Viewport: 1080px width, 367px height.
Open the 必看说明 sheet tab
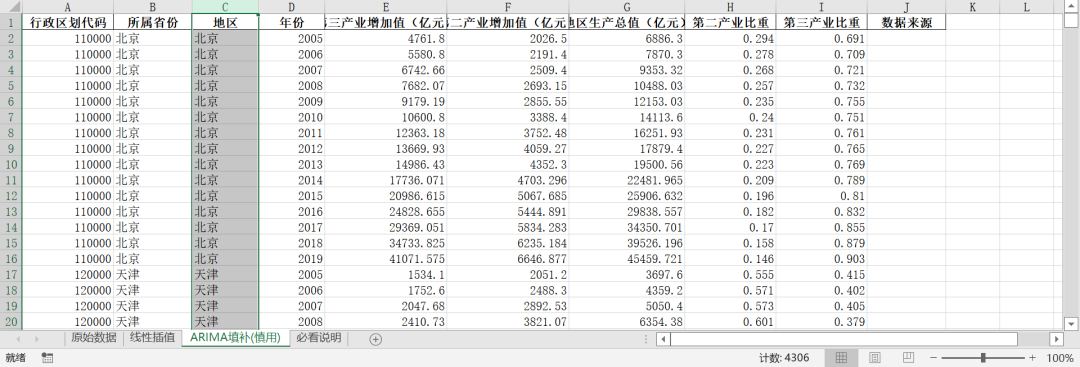(319, 338)
